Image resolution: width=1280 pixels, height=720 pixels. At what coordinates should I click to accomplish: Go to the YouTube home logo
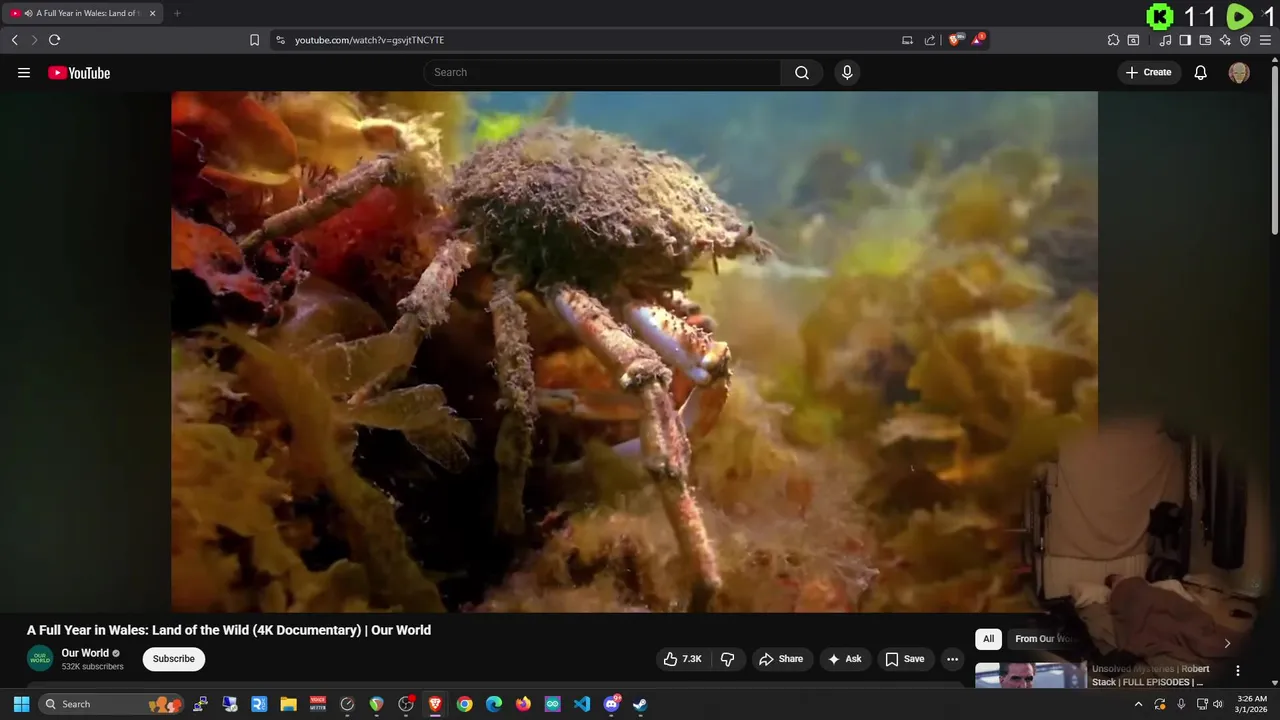(79, 73)
